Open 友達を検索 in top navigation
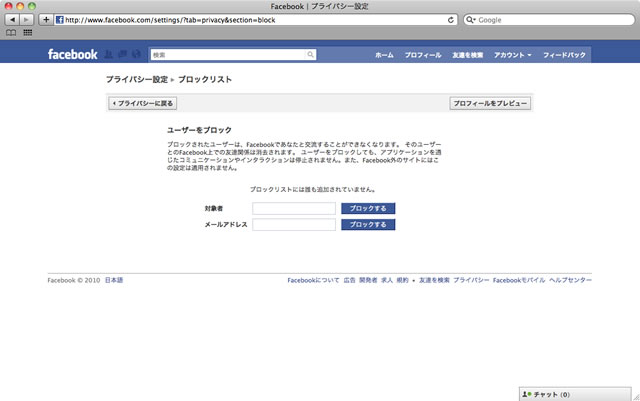Image resolution: width=640 pixels, height=401 pixels. pos(467,55)
